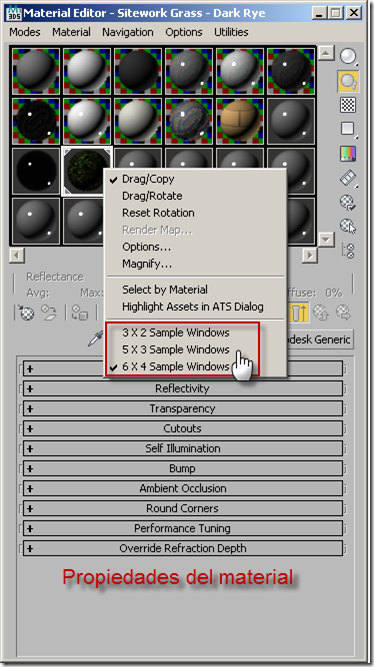Click the Autodesk Generic material type button
The height and width of the screenshot is (667, 374).
(x=321, y=339)
